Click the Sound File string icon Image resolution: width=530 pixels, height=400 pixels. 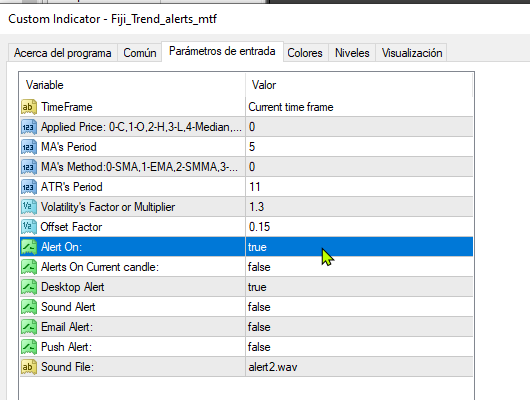[29, 367]
